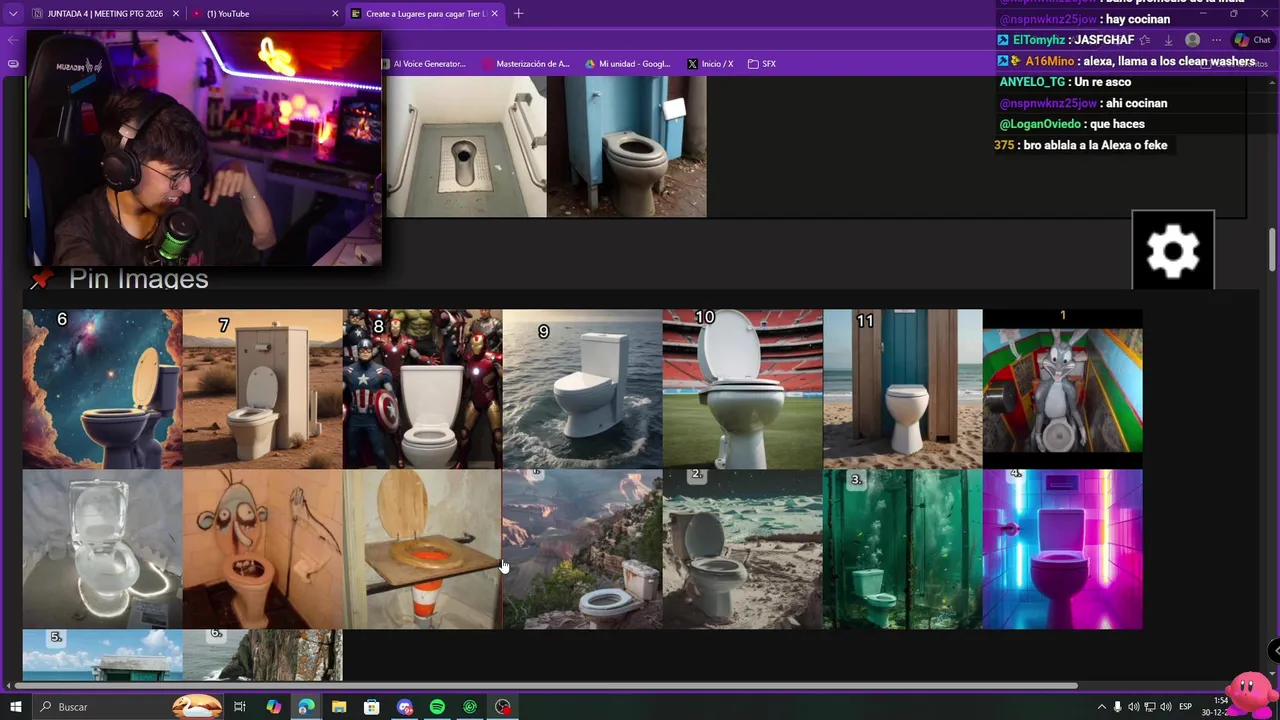Open the Windows Start menu

(15, 707)
